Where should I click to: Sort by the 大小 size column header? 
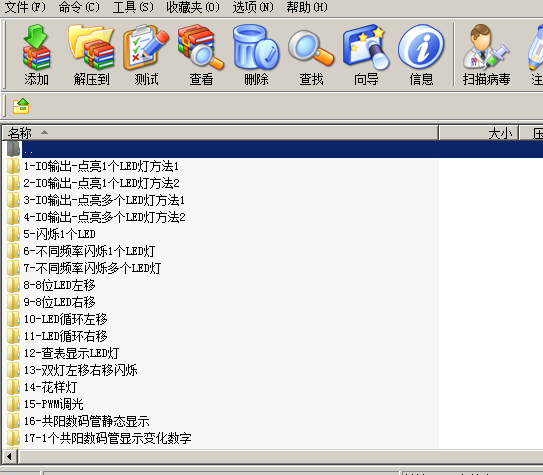[479, 133]
